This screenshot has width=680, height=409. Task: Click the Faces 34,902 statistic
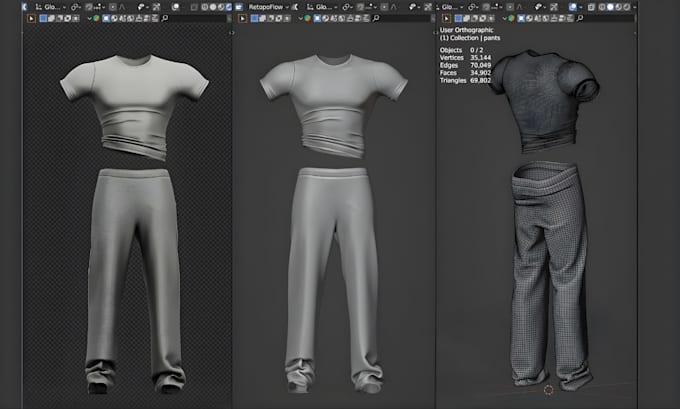[x=465, y=73]
